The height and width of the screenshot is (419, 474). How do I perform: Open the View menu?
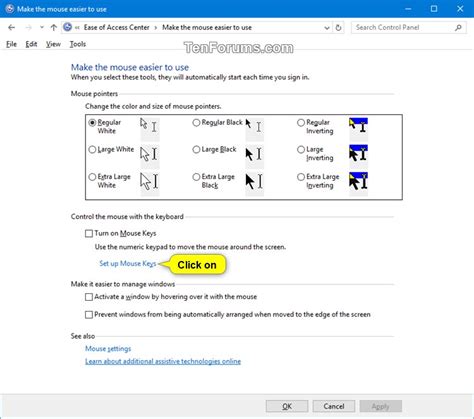(x=53, y=44)
